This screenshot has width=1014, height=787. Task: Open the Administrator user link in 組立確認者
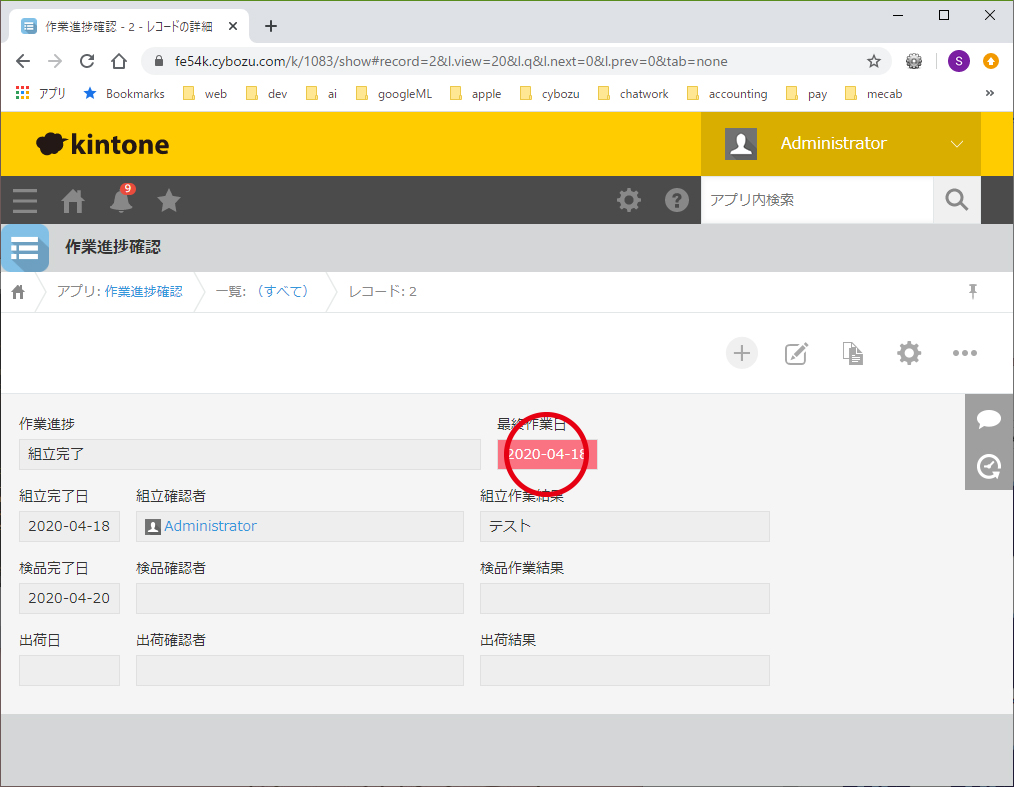(210, 526)
